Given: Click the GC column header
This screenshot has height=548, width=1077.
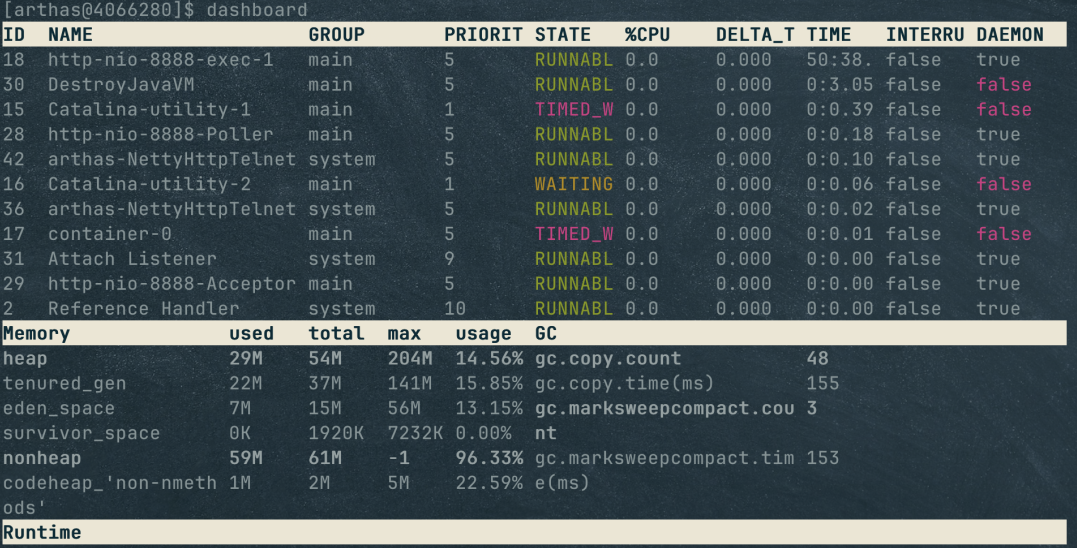Looking at the screenshot, I should 545,334.
